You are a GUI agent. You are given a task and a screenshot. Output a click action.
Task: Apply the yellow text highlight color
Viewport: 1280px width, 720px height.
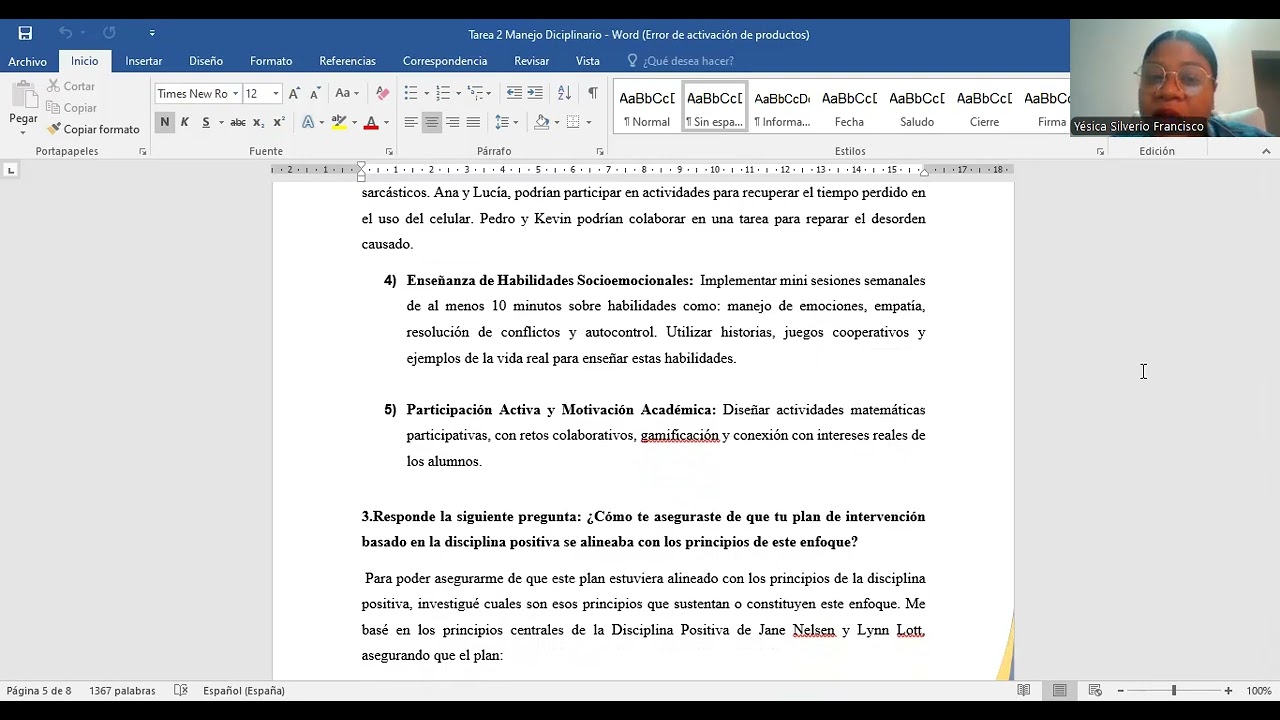click(x=339, y=122)
